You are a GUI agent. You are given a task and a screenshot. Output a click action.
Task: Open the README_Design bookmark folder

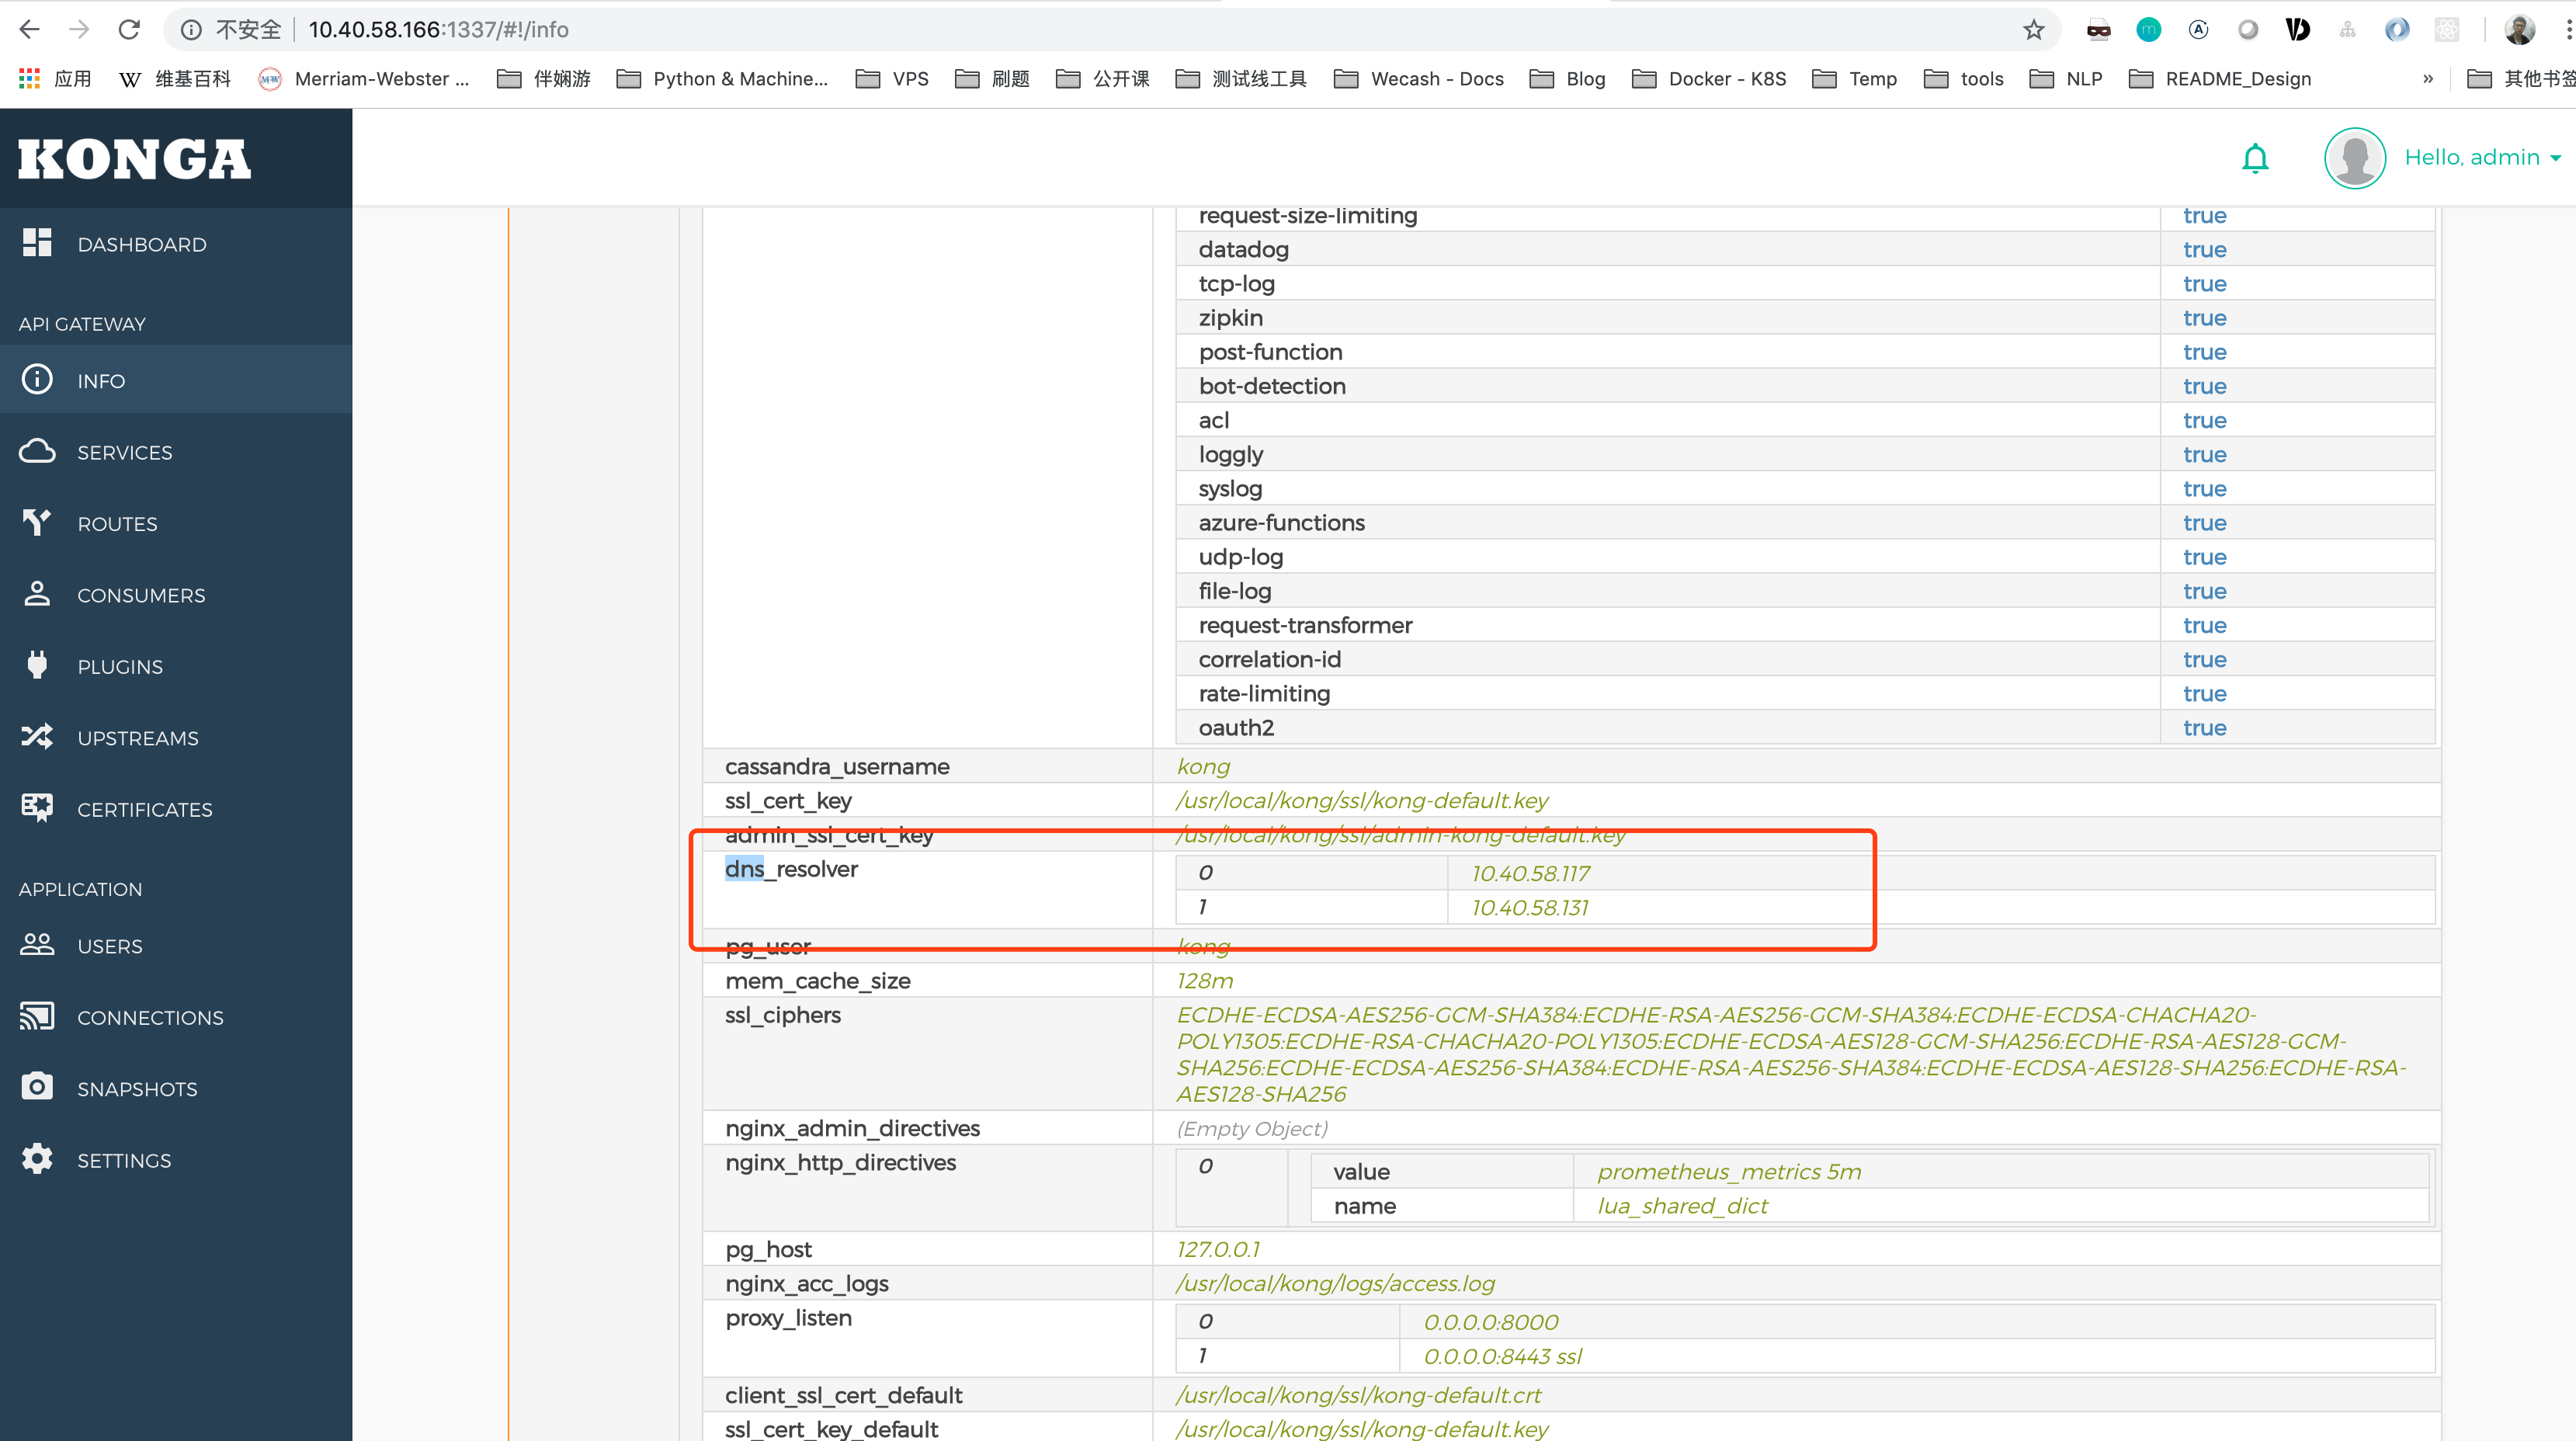tap(2220, 78)
